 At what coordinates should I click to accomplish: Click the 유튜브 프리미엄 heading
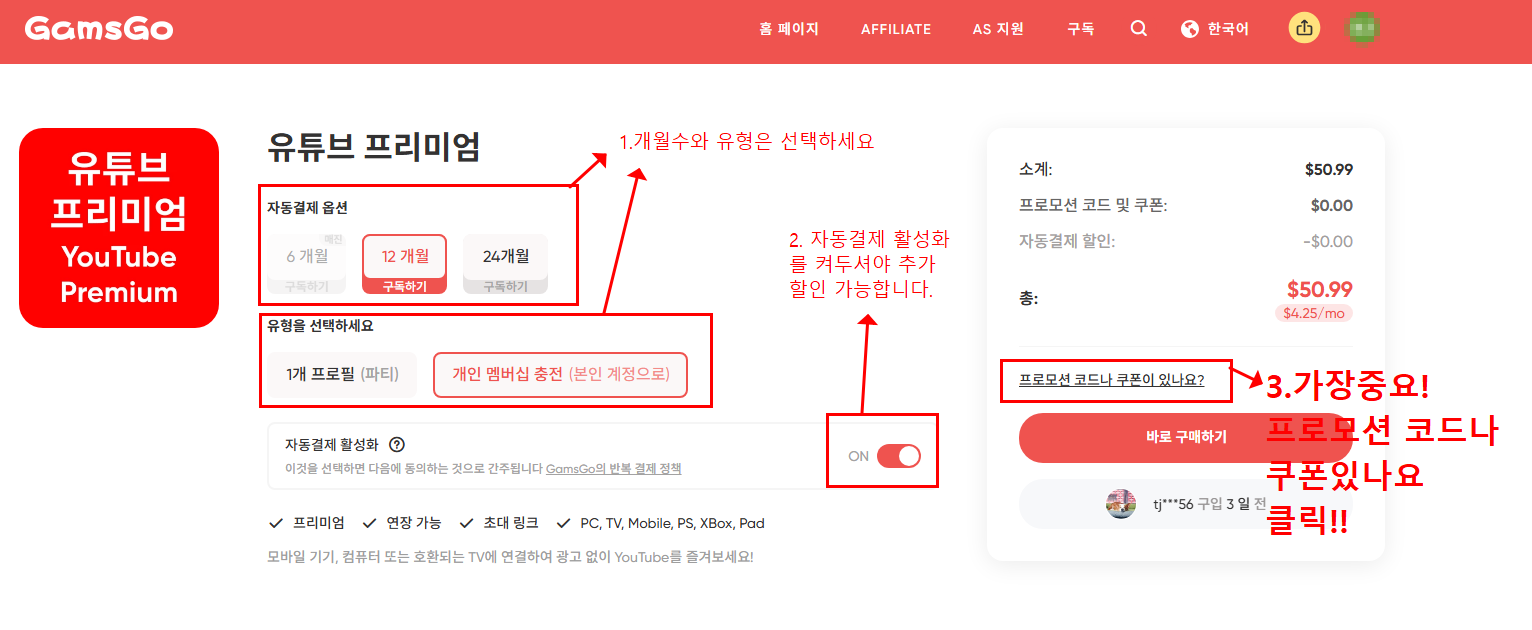click(x=374, y=147)
